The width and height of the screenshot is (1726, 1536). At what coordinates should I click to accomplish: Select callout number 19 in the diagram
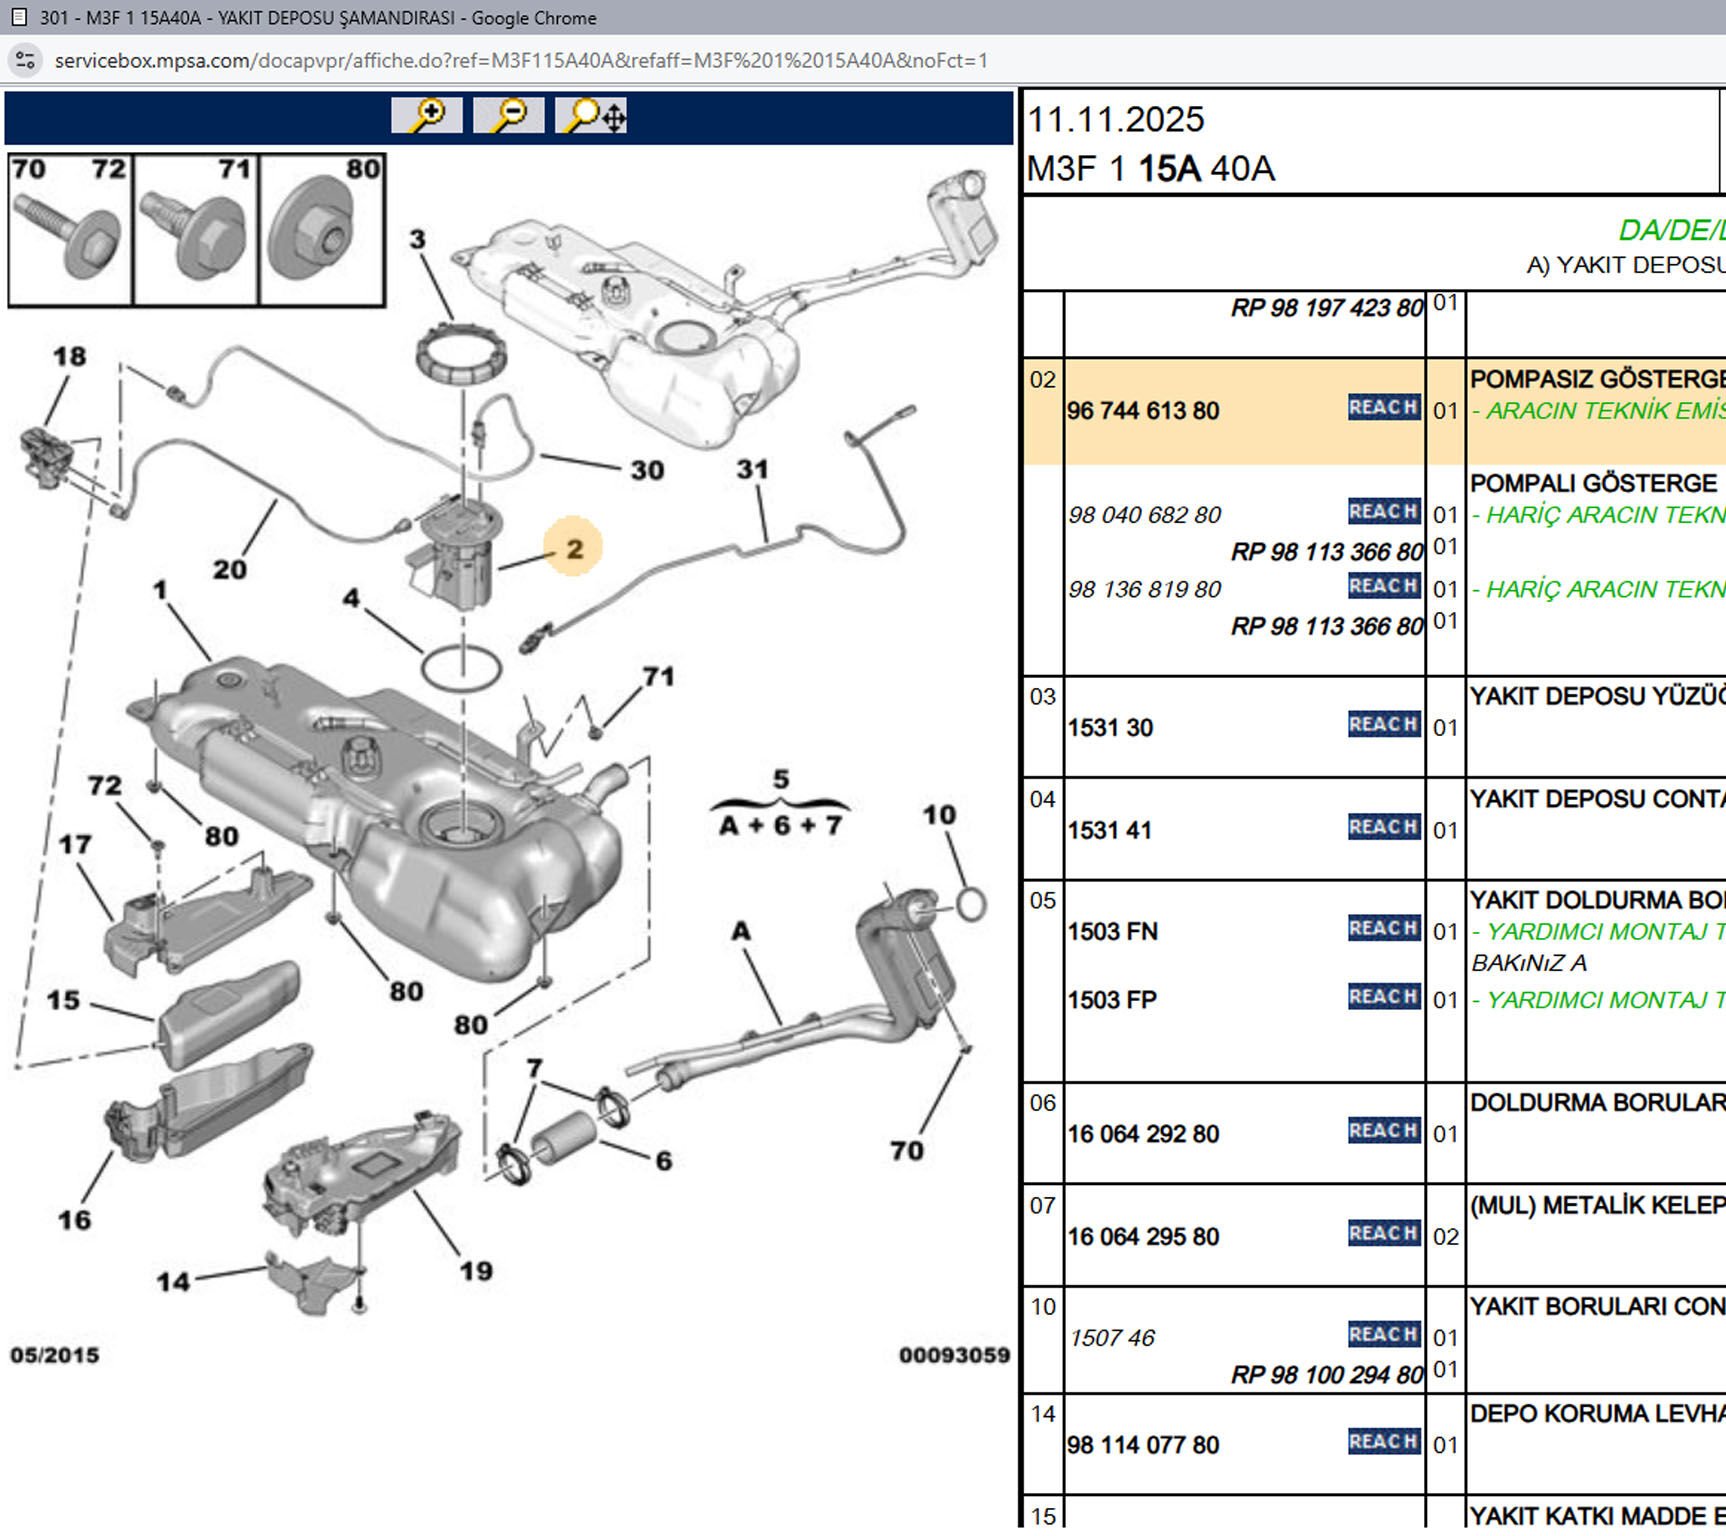[x=476, y=1271]
